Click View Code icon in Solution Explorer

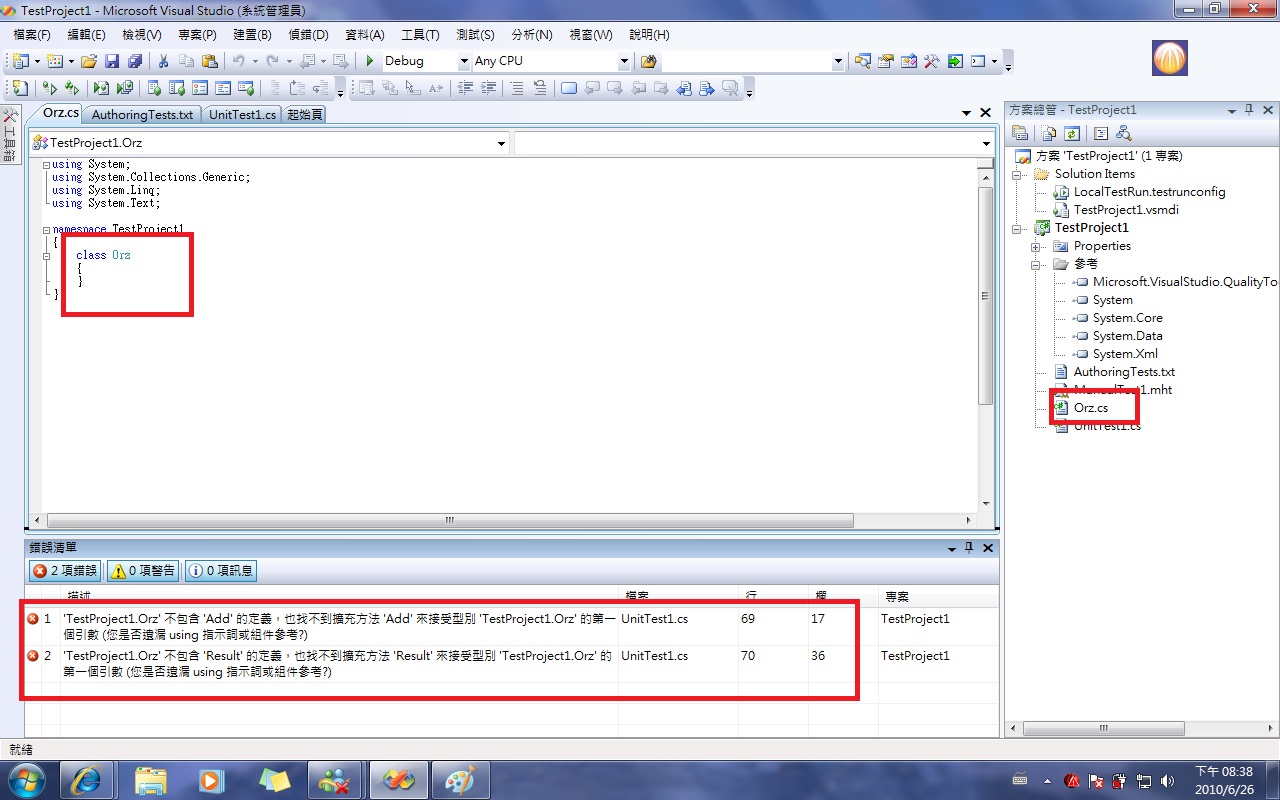pyautogui.click(x=1101, y=133)
